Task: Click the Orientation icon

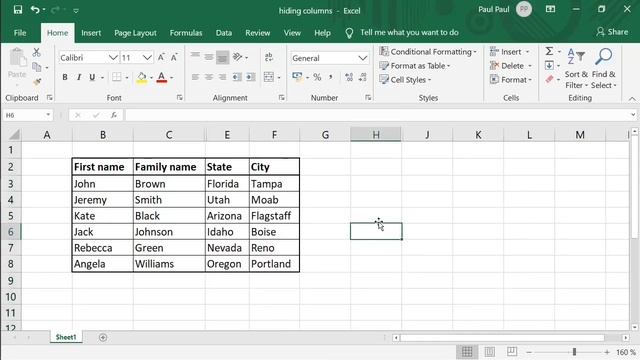Action: [x=238, y=57]
